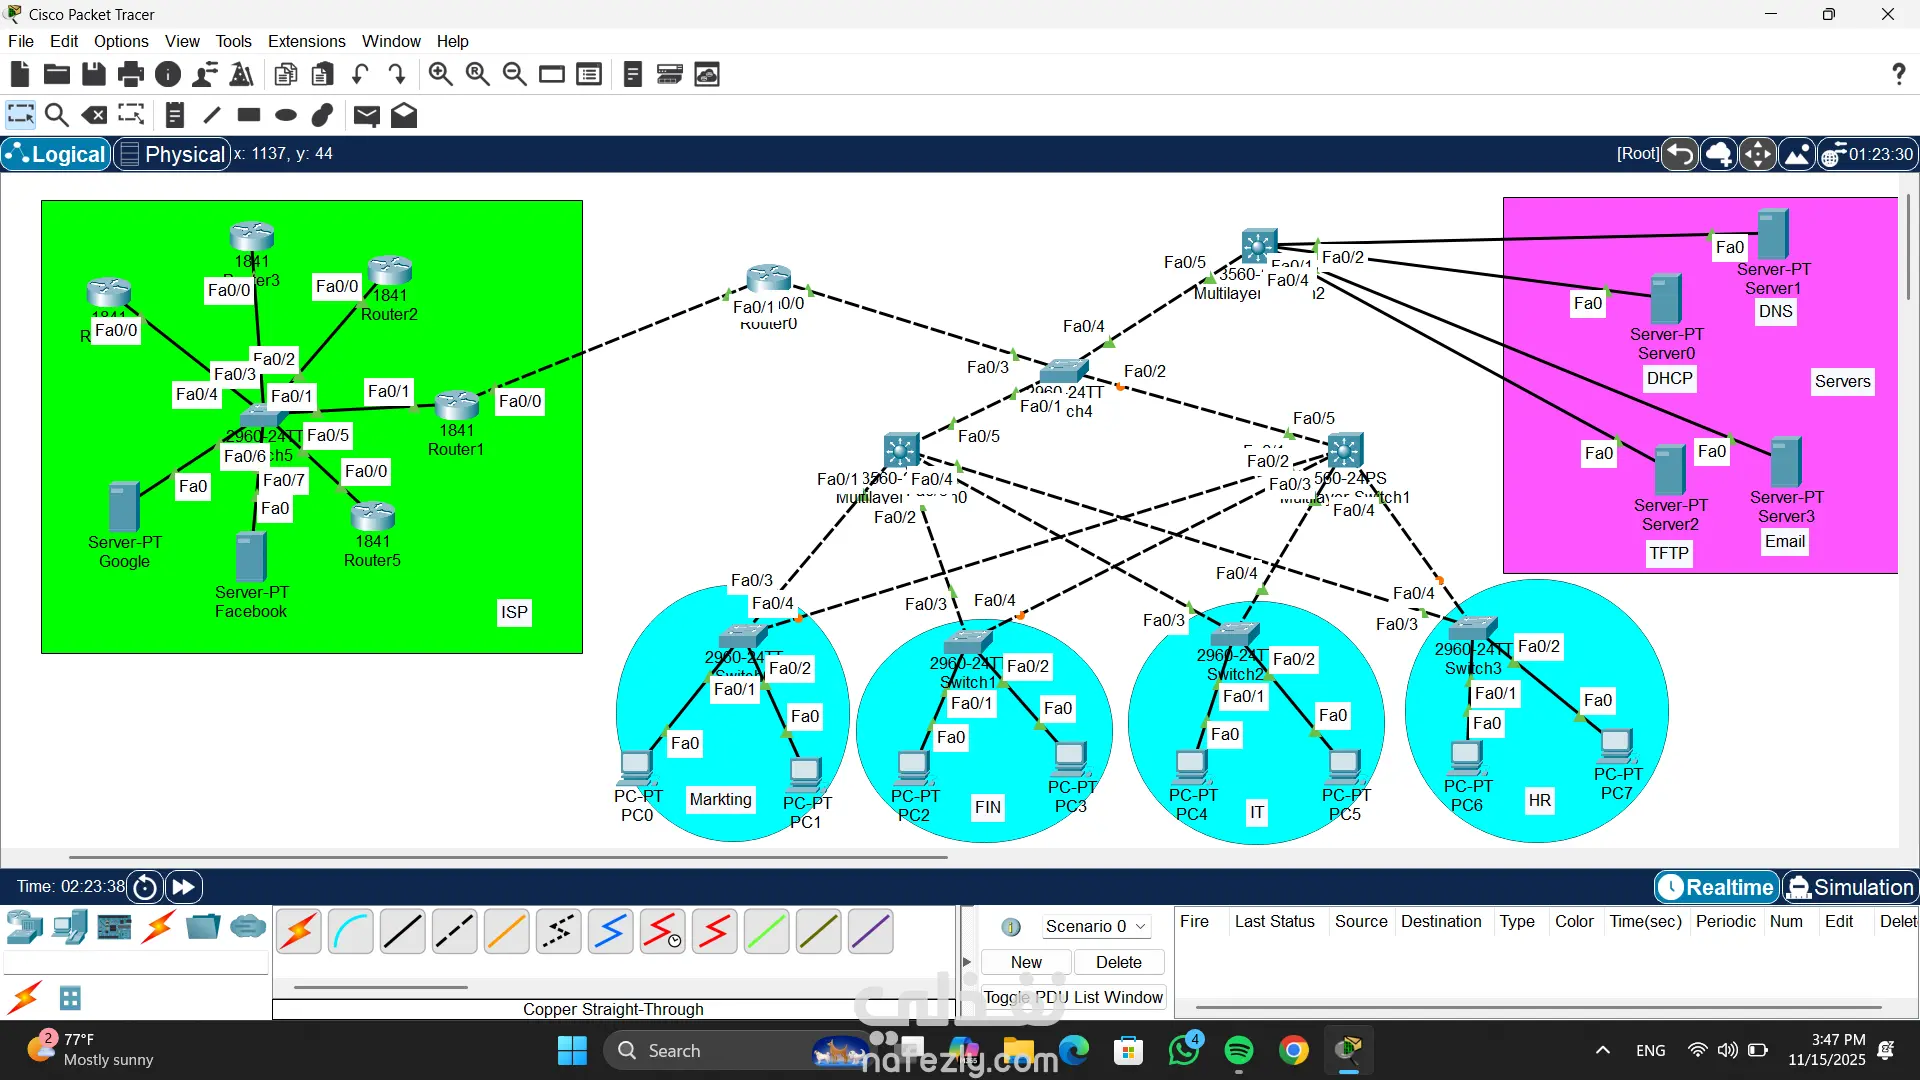Click the New scenario button

pos(1026,962)
